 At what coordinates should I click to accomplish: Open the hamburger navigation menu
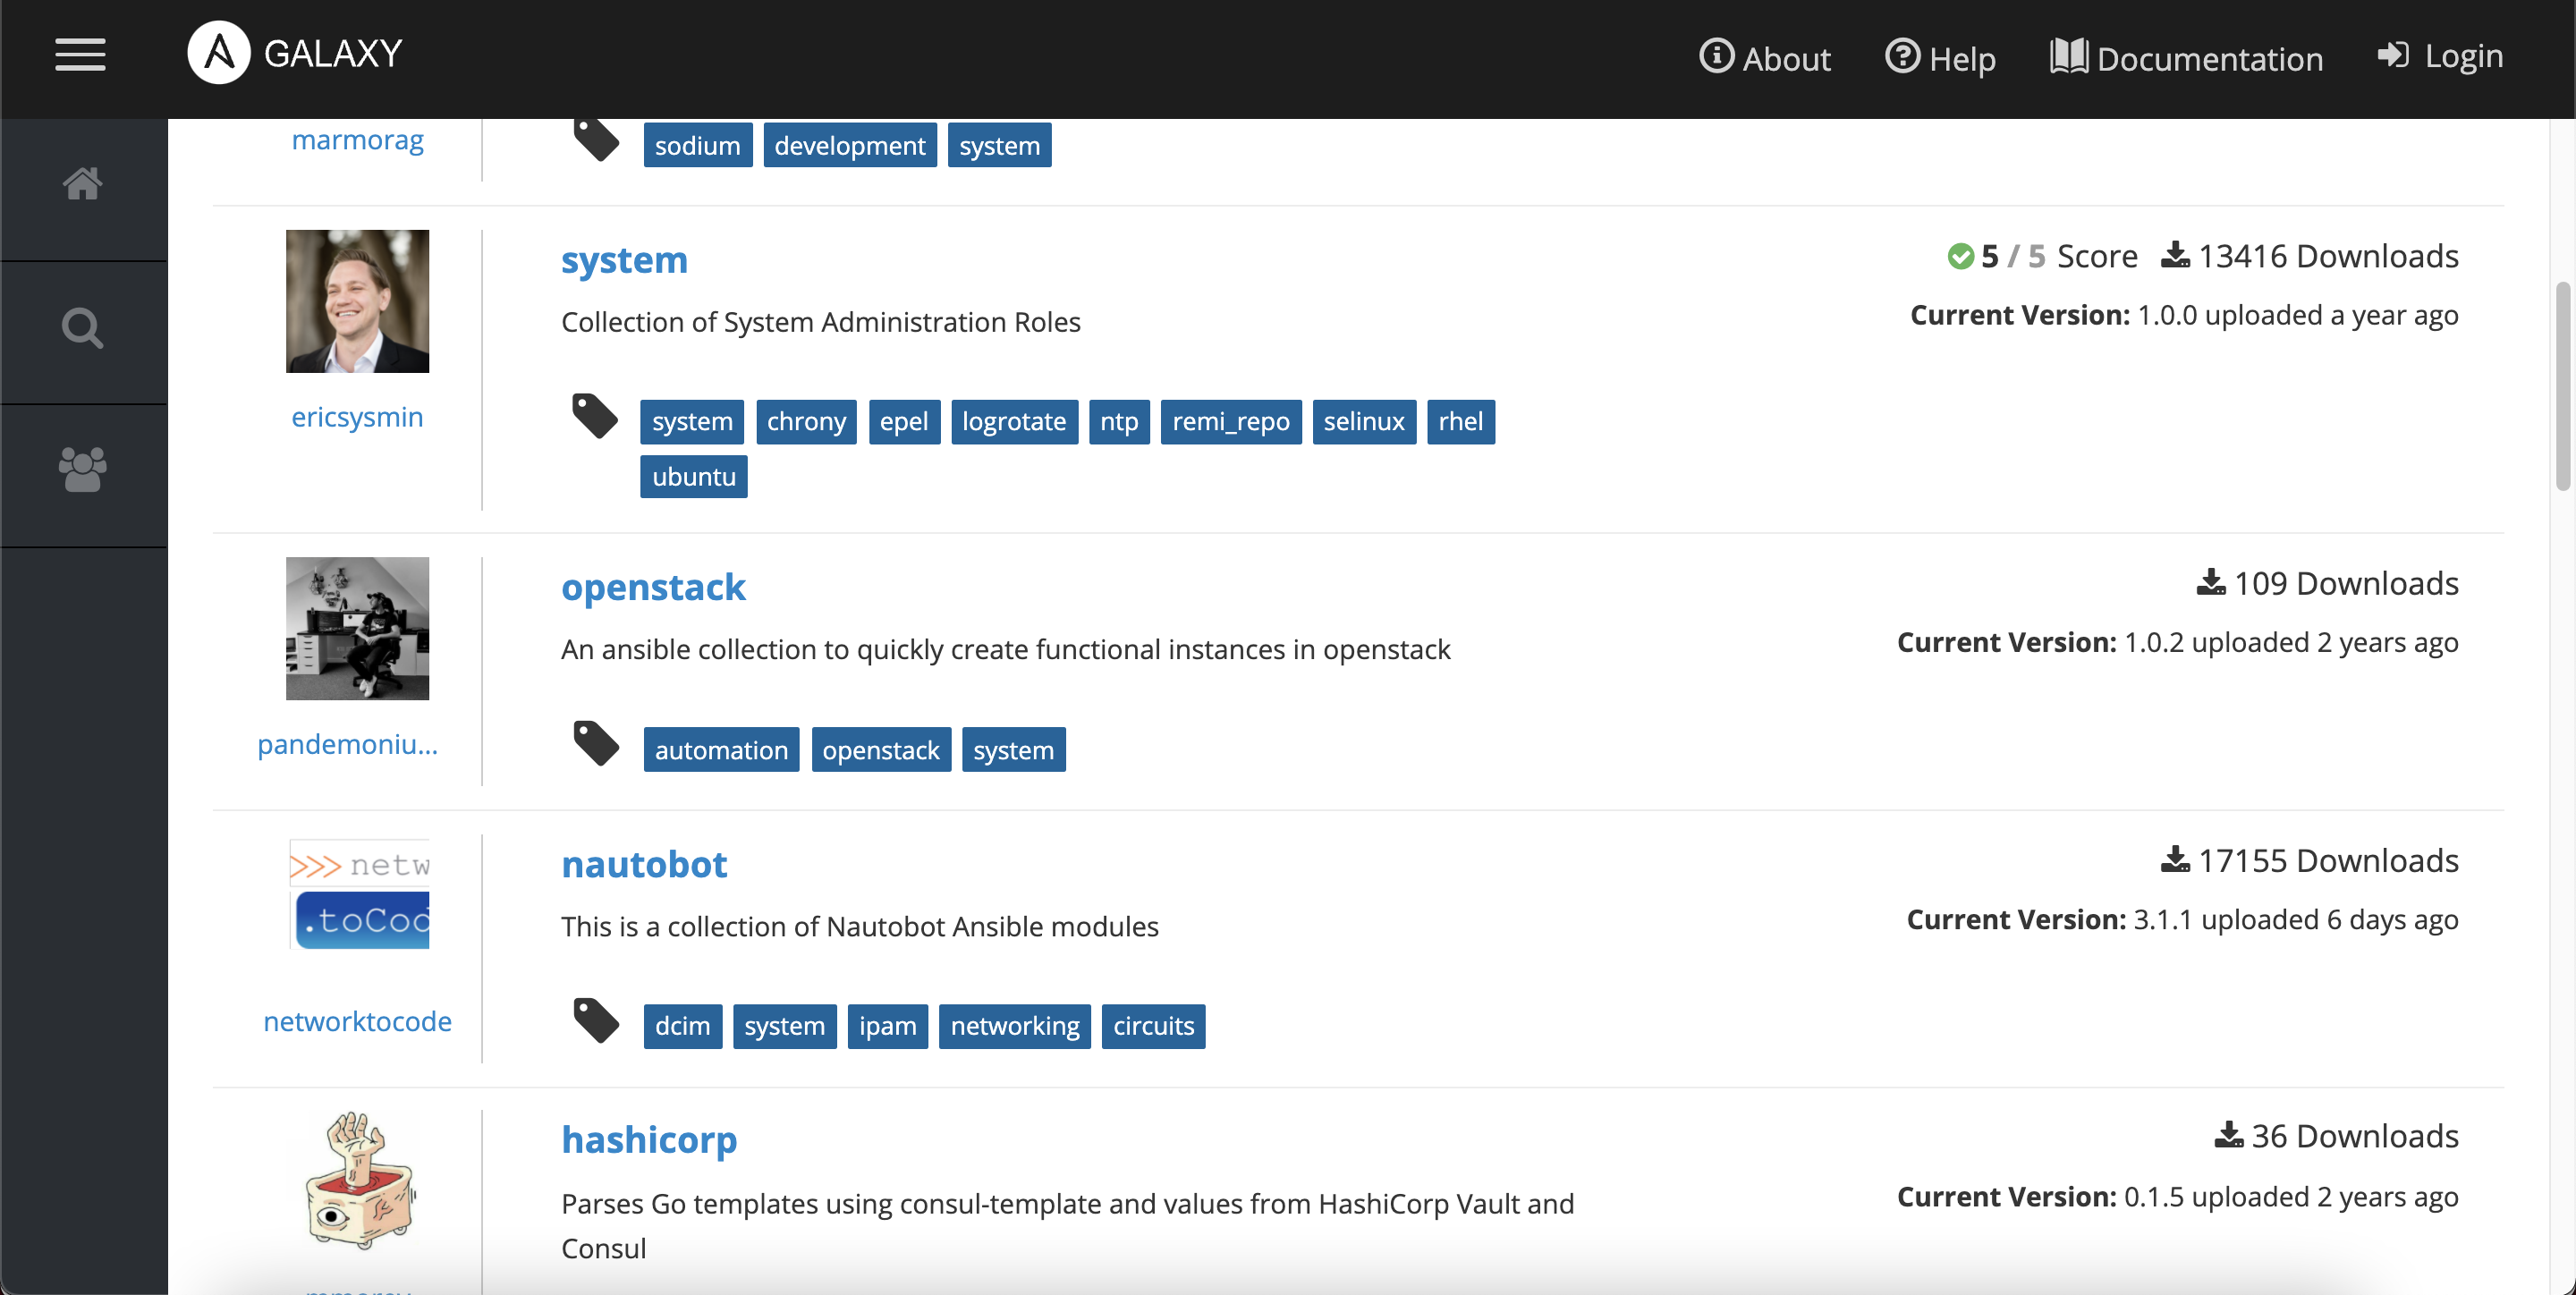click(80, 54)
